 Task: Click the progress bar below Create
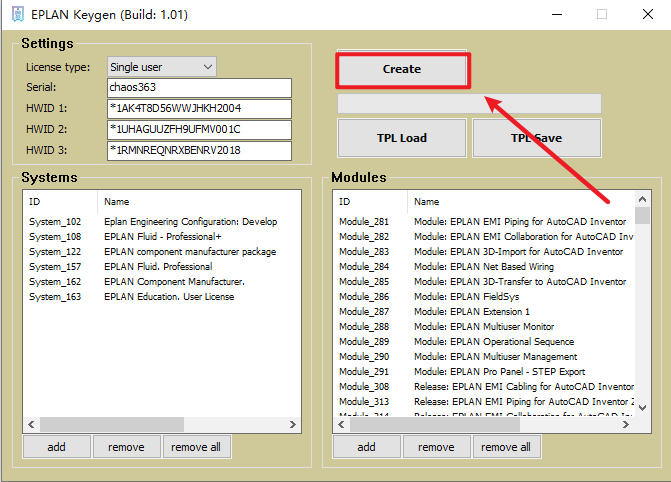[x=469, y=104]
